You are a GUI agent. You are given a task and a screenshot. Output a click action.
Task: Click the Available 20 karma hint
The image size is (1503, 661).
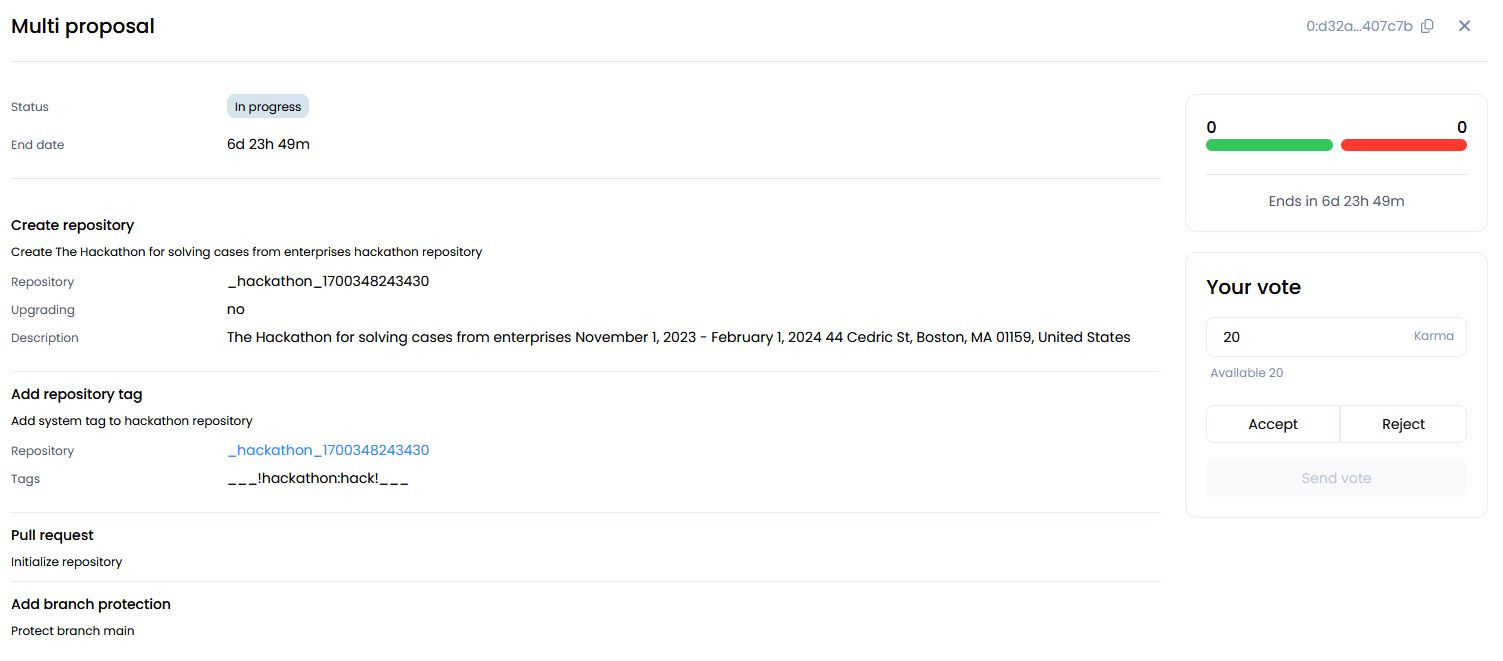1246,373
